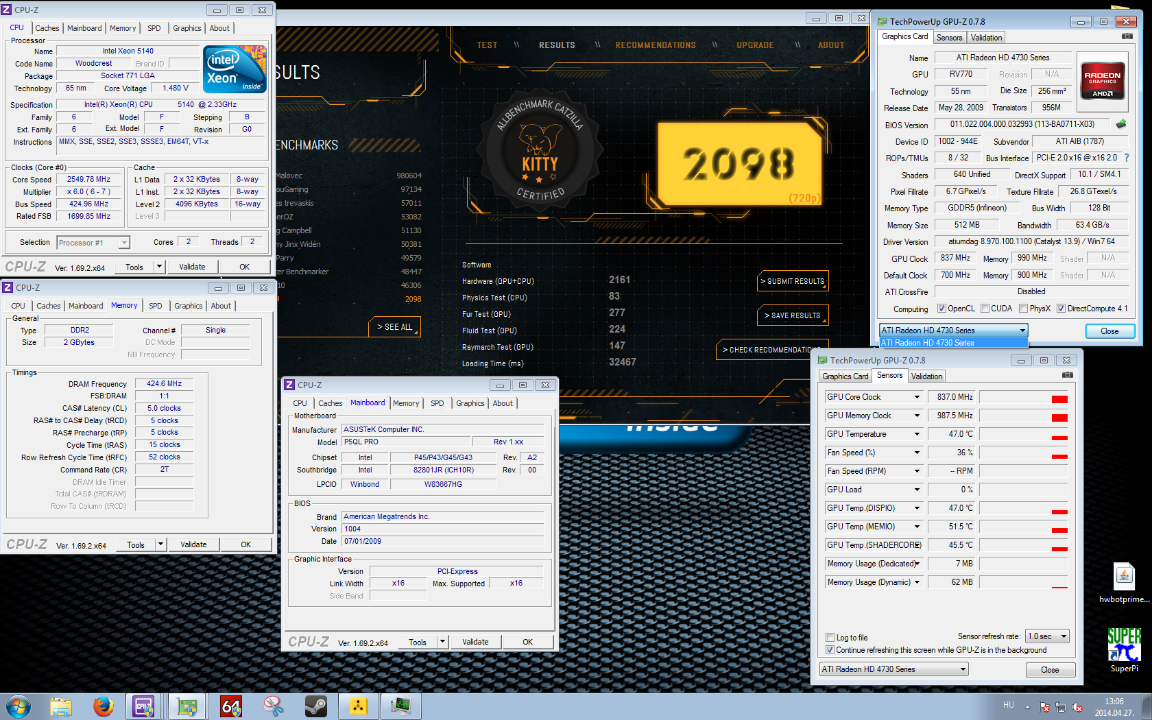Open the AIDA64 taskbar icon
This screenshot has height=720, width=1152.
tap(231, 707)
